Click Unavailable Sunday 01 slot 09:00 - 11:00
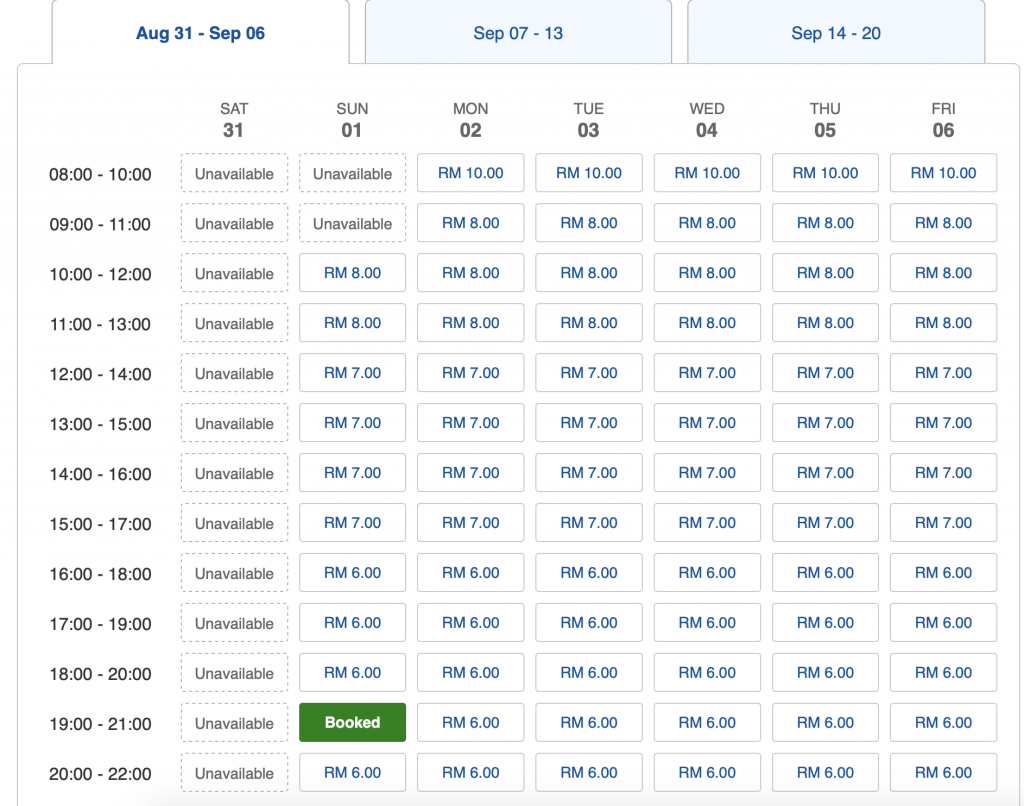 (352, 223)
